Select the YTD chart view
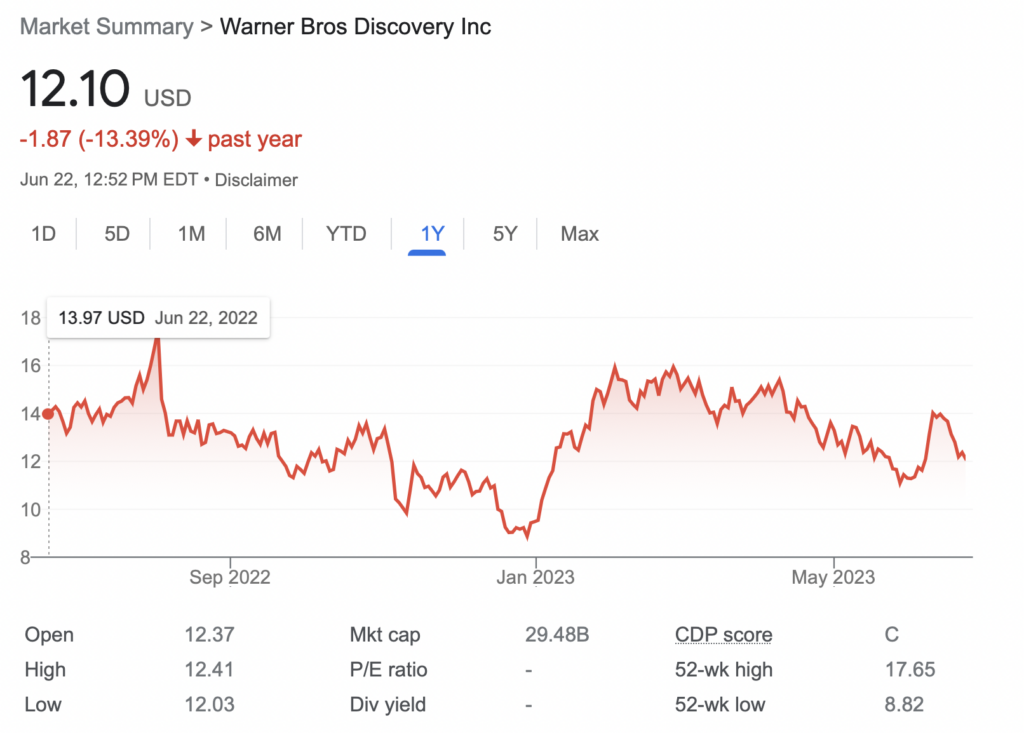The height and width of the screenshot is (733, 1024). [x=345, y=233]
